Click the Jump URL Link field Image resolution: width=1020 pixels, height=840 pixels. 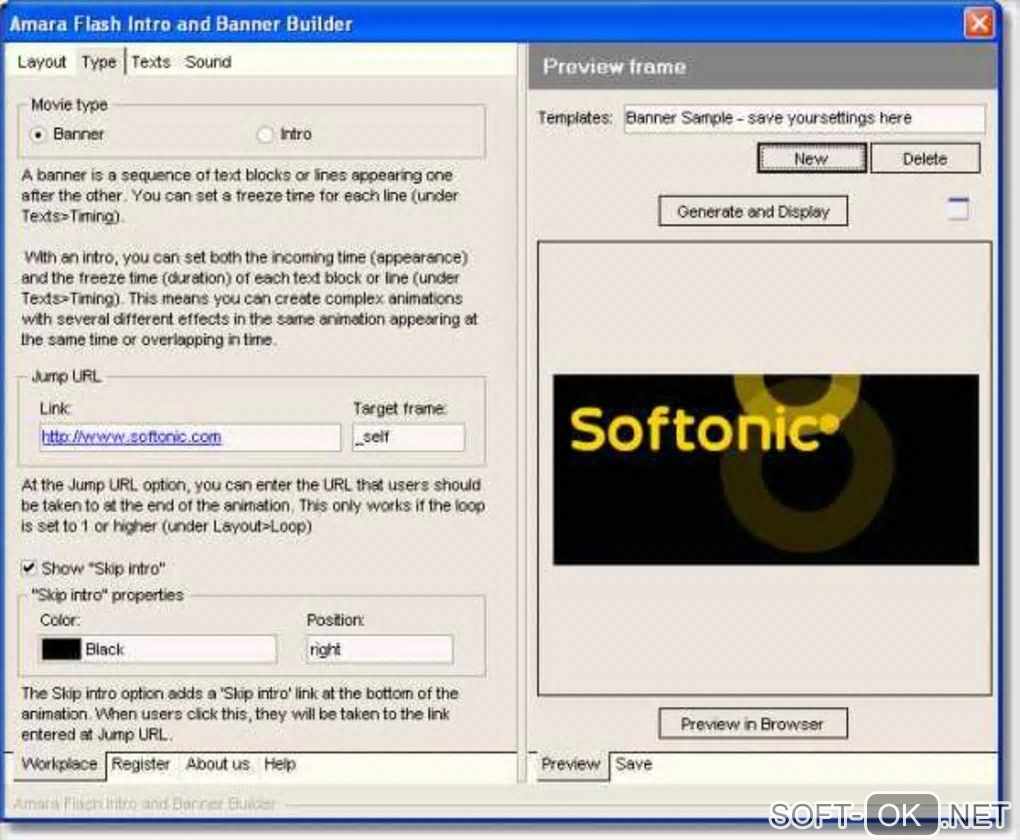[190, 437]
